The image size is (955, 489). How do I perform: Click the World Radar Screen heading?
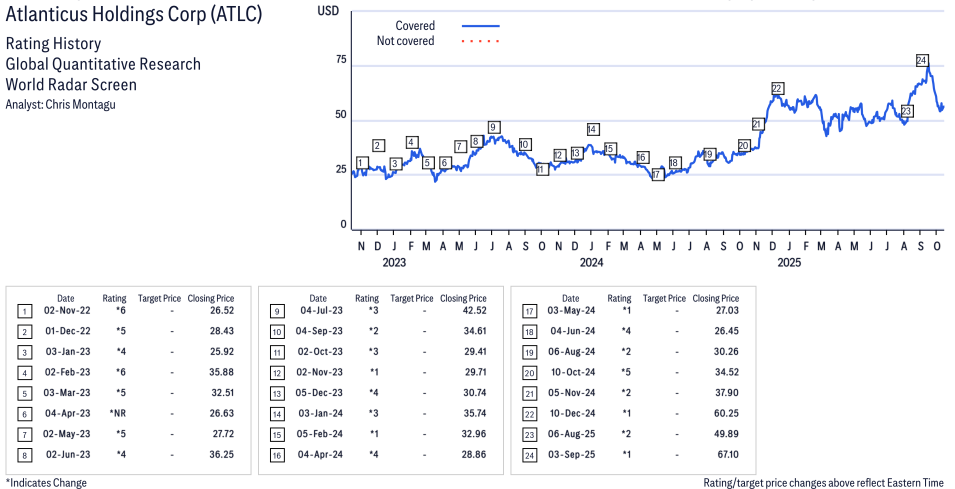pyautogui.click(x=71, y=85)
